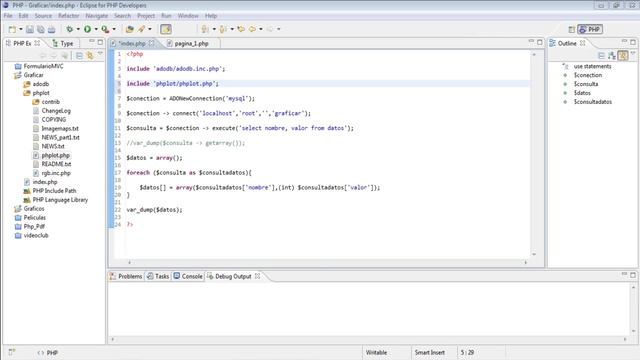This screenshot has width=640, height=360.
Task: Open dropdown arrow next to Next Annotation
Action: pos(214,29)
